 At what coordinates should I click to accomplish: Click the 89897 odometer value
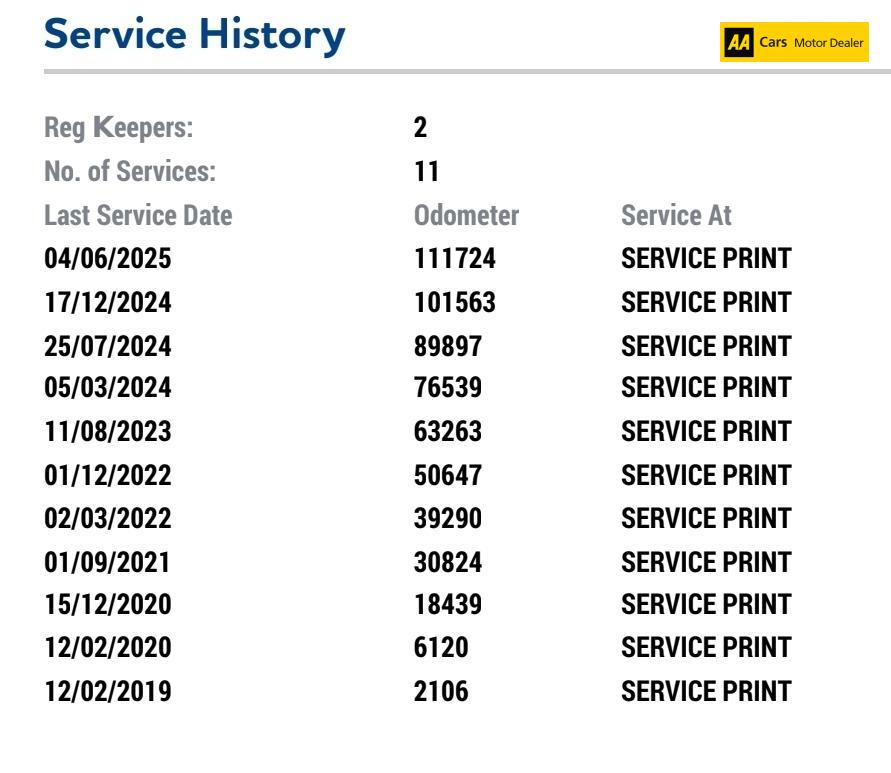click(x=448, y=346)
